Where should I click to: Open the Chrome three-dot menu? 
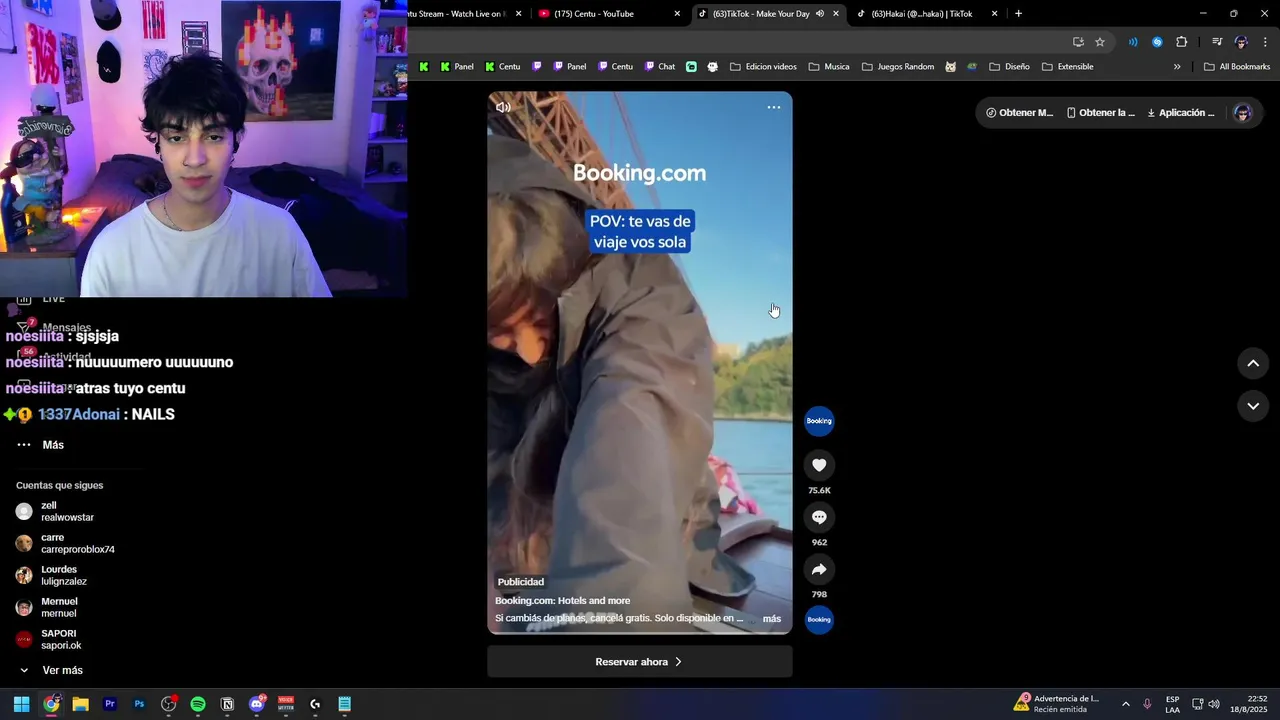1265,42
